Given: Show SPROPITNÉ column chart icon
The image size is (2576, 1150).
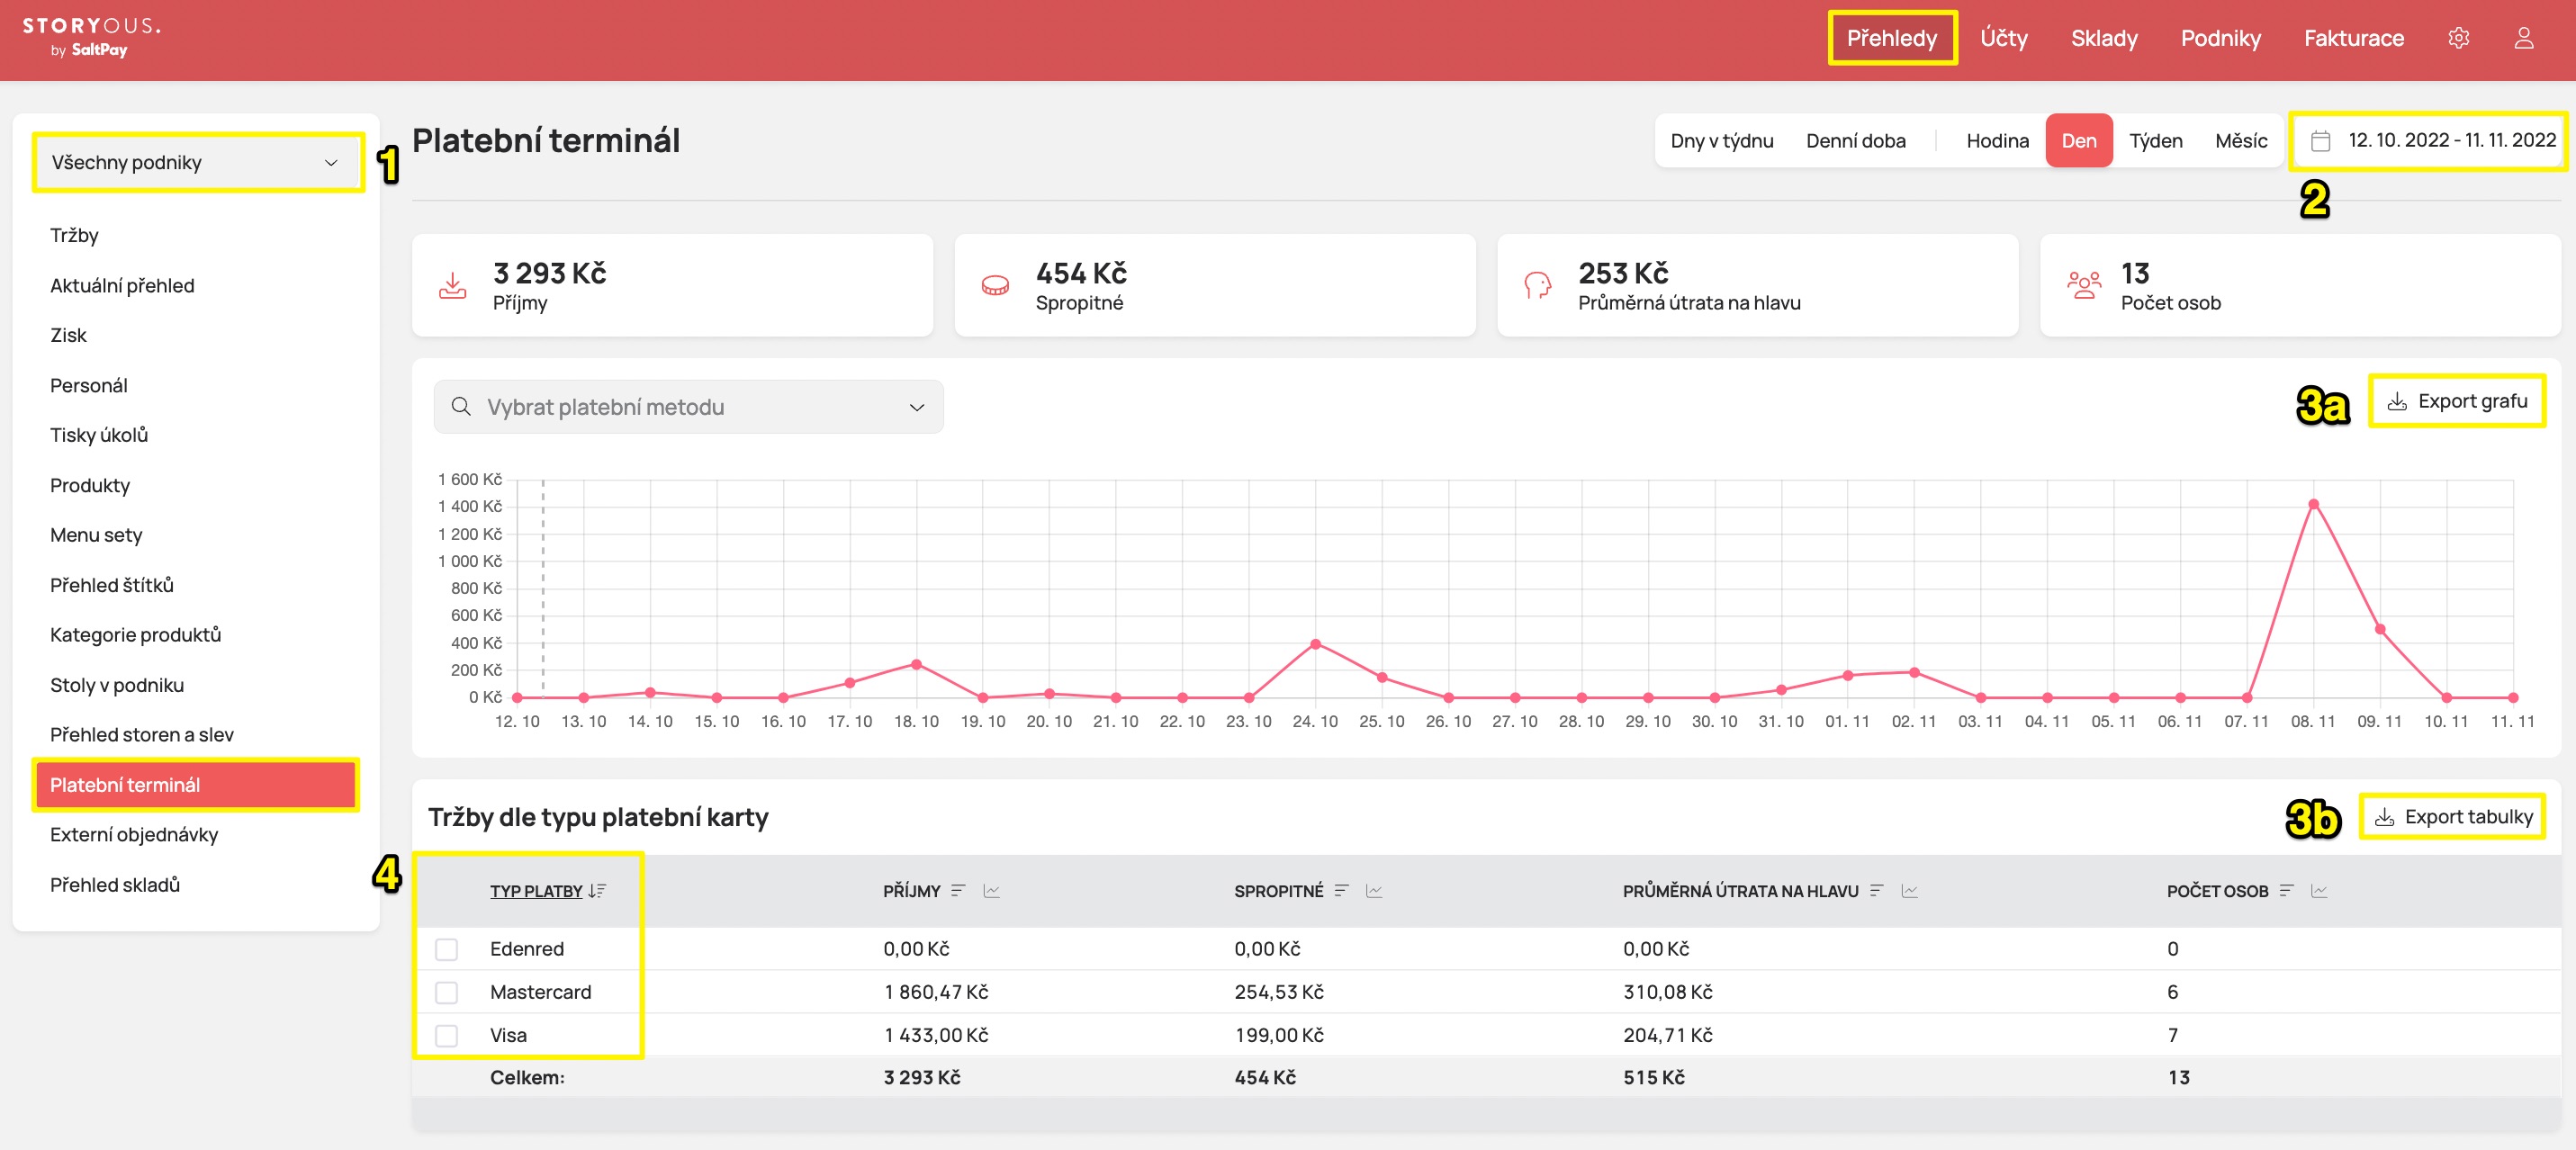Looking at the screenshot, I should (x=1374, y=891).
